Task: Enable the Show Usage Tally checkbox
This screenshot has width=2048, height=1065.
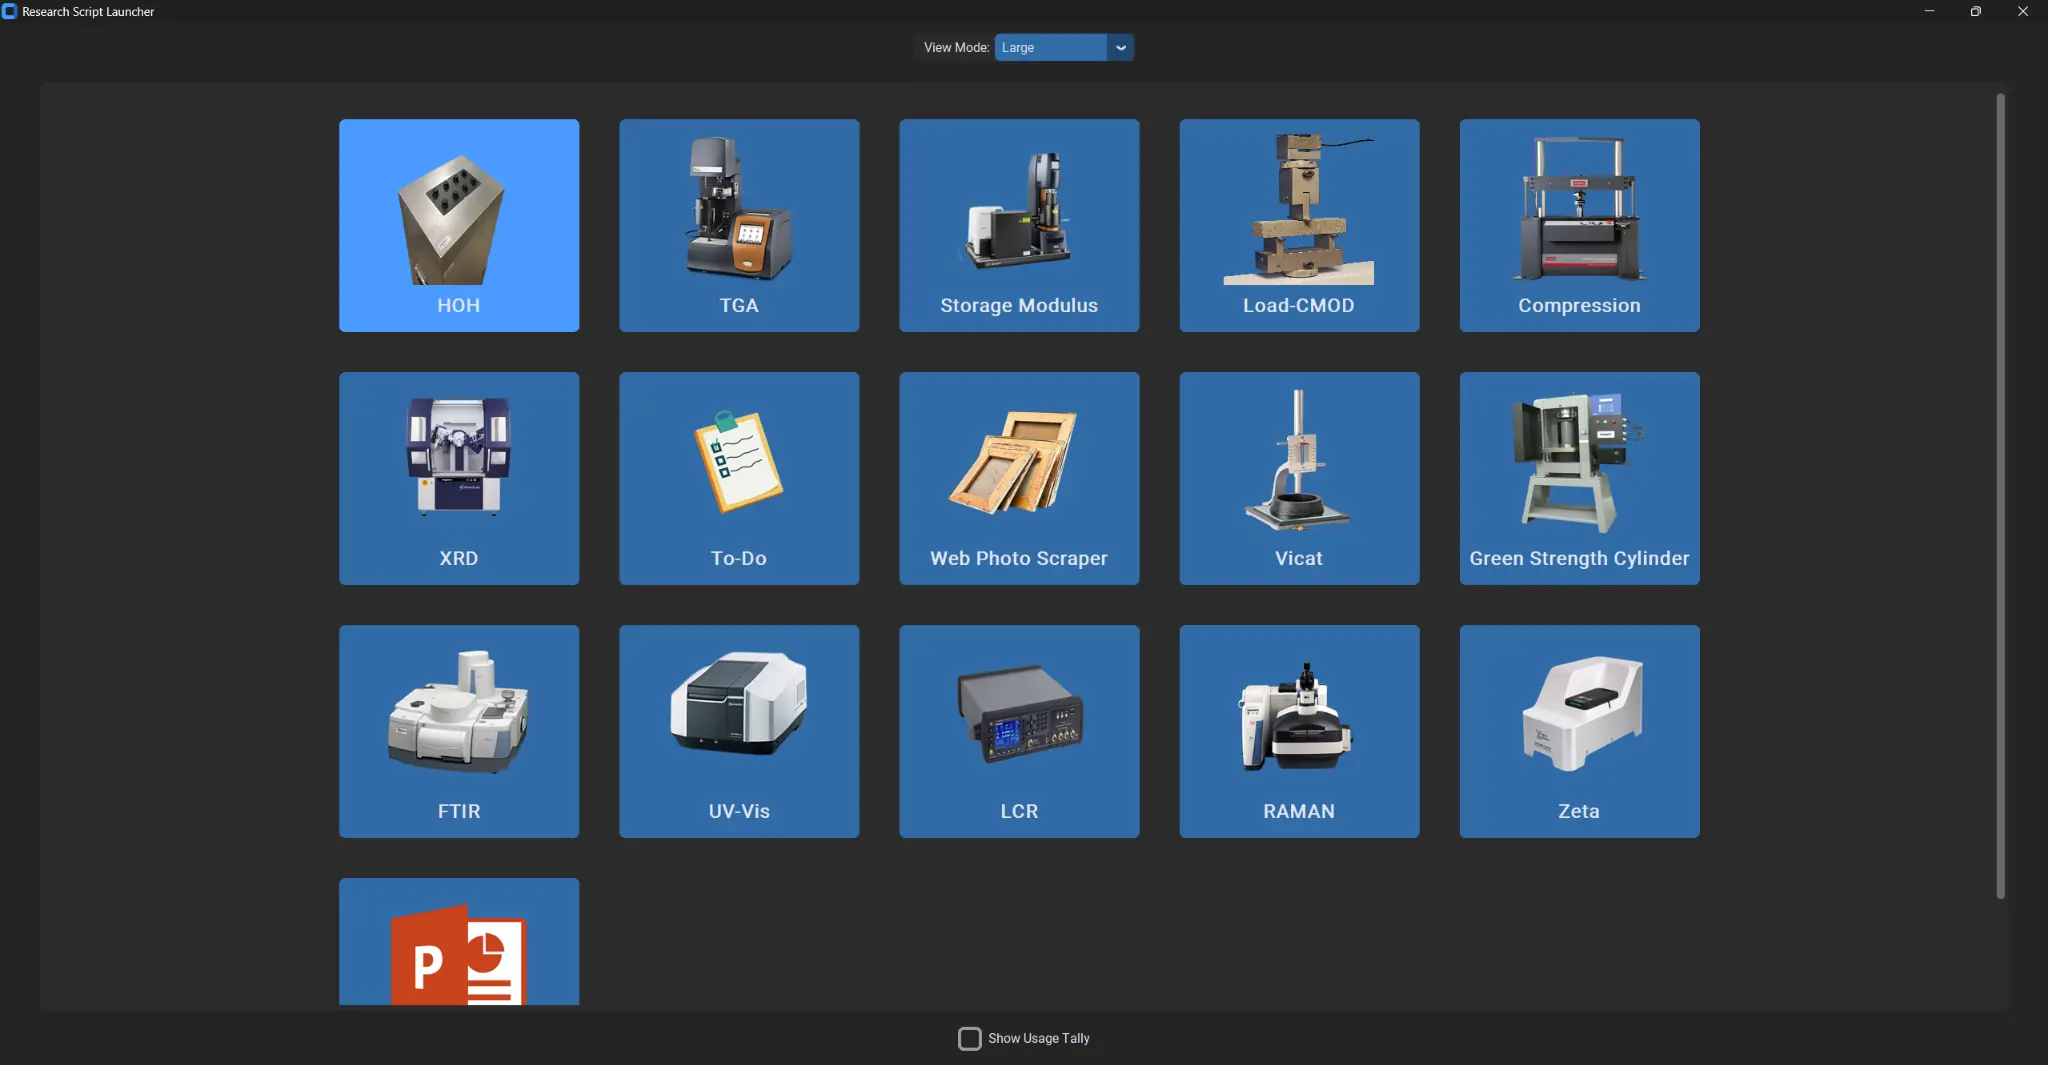Action: [969, 1038]
